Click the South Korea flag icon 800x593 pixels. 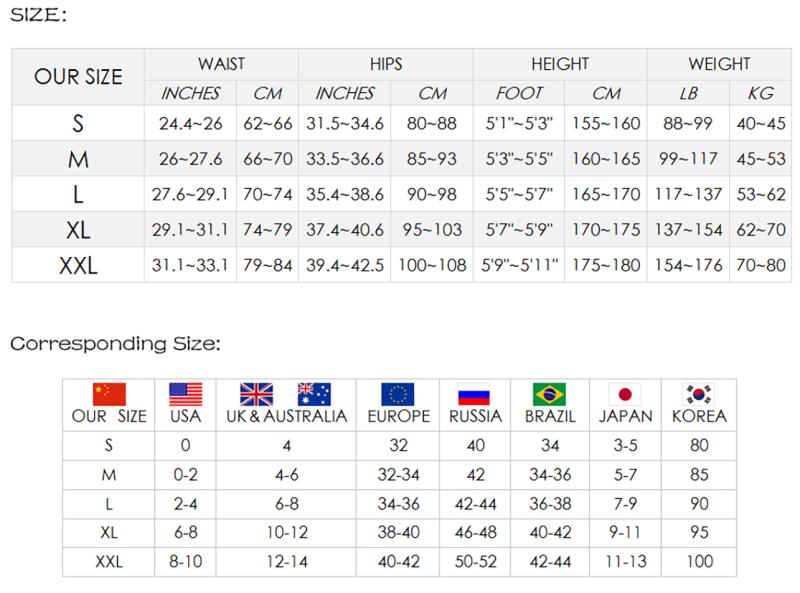[699, 394]
